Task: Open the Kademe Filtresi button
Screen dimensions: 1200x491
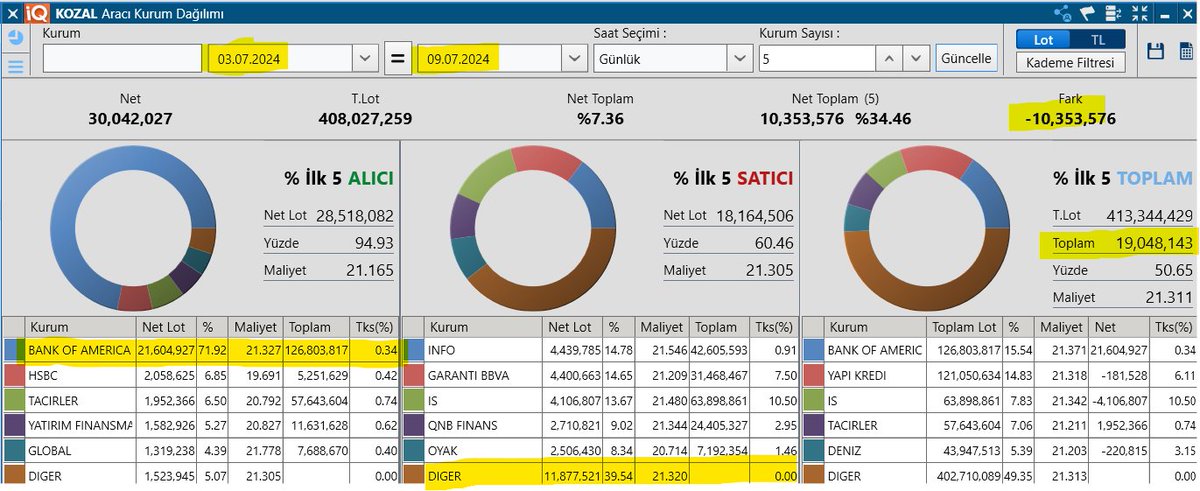Action: (x=1070, y=63)
